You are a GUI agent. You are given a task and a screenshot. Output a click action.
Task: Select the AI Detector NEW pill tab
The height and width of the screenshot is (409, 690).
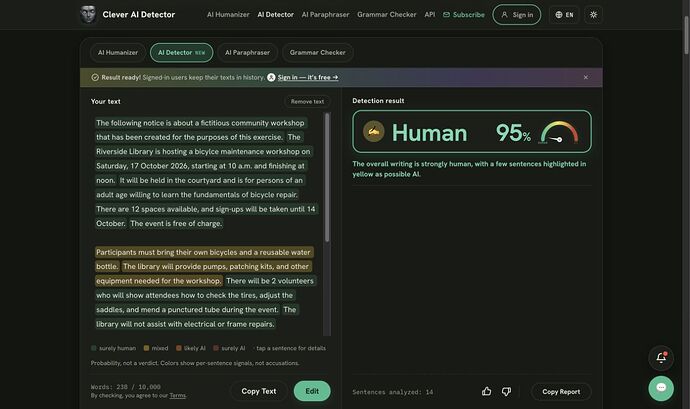click(181, 52)
